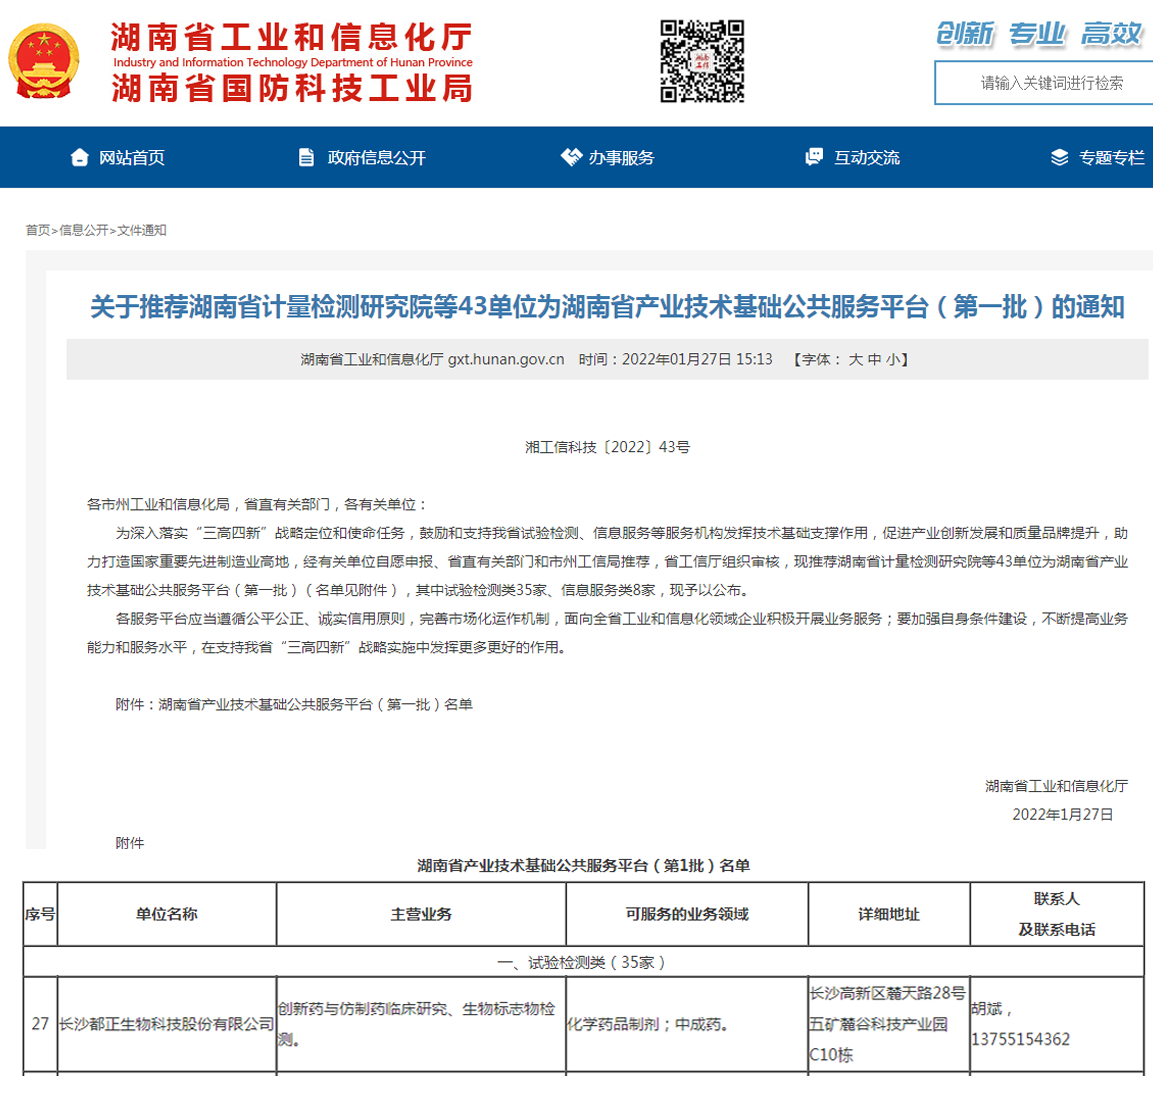Click the handshake icon beside 办事服务

(571, 157)
